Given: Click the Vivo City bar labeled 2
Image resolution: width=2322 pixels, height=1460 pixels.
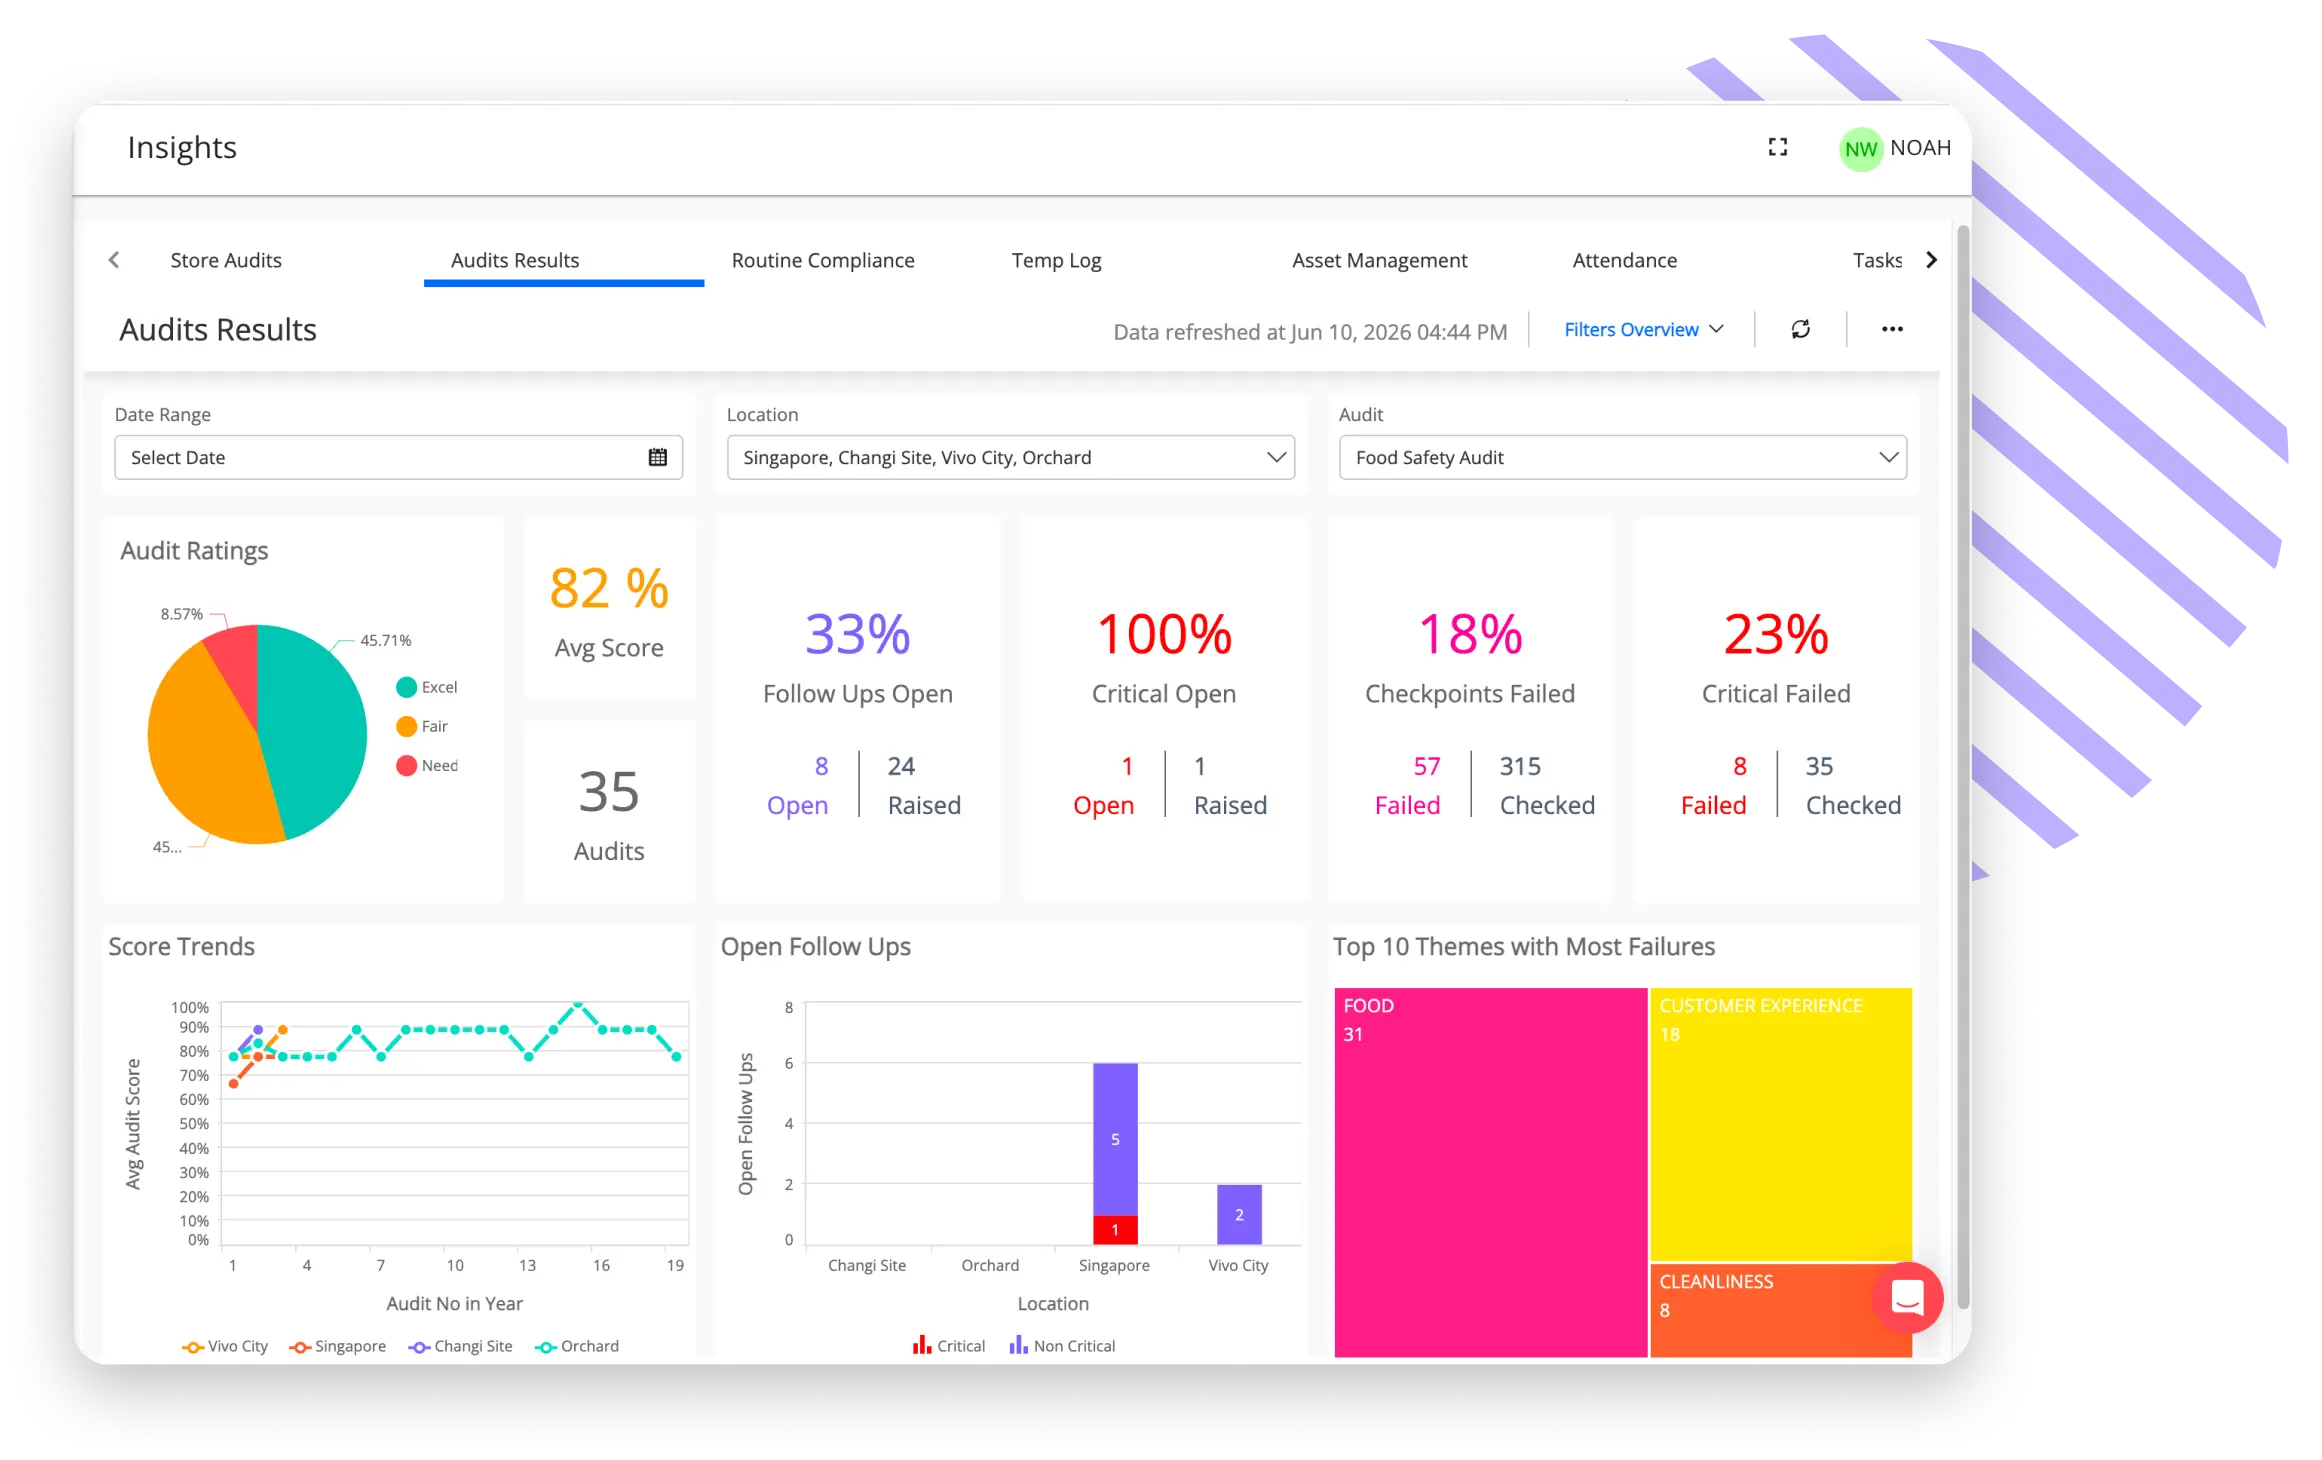Looking at the screenshot, I should click(x=1239, y=1215).
